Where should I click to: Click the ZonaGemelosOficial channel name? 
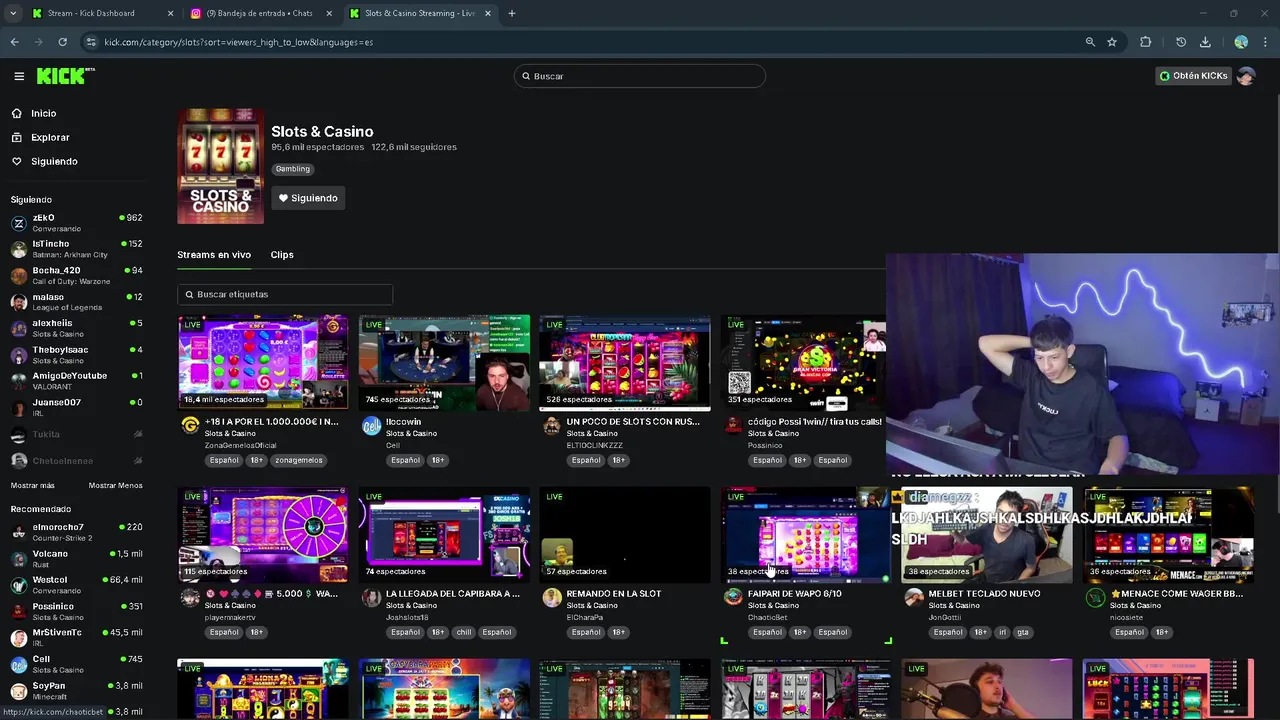240,445
